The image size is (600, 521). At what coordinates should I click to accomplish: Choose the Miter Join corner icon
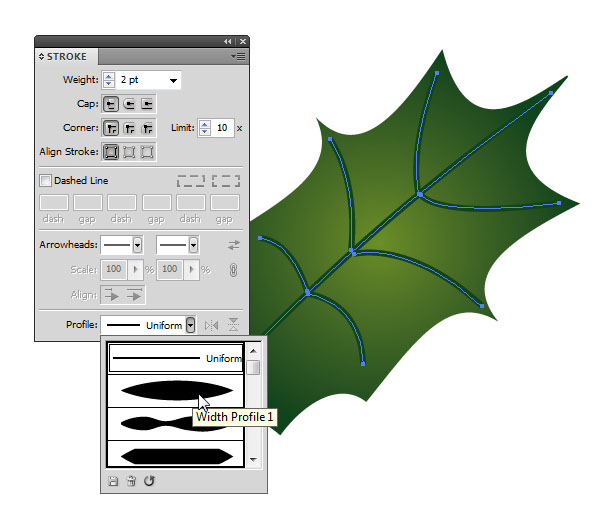tap(111, 128)
